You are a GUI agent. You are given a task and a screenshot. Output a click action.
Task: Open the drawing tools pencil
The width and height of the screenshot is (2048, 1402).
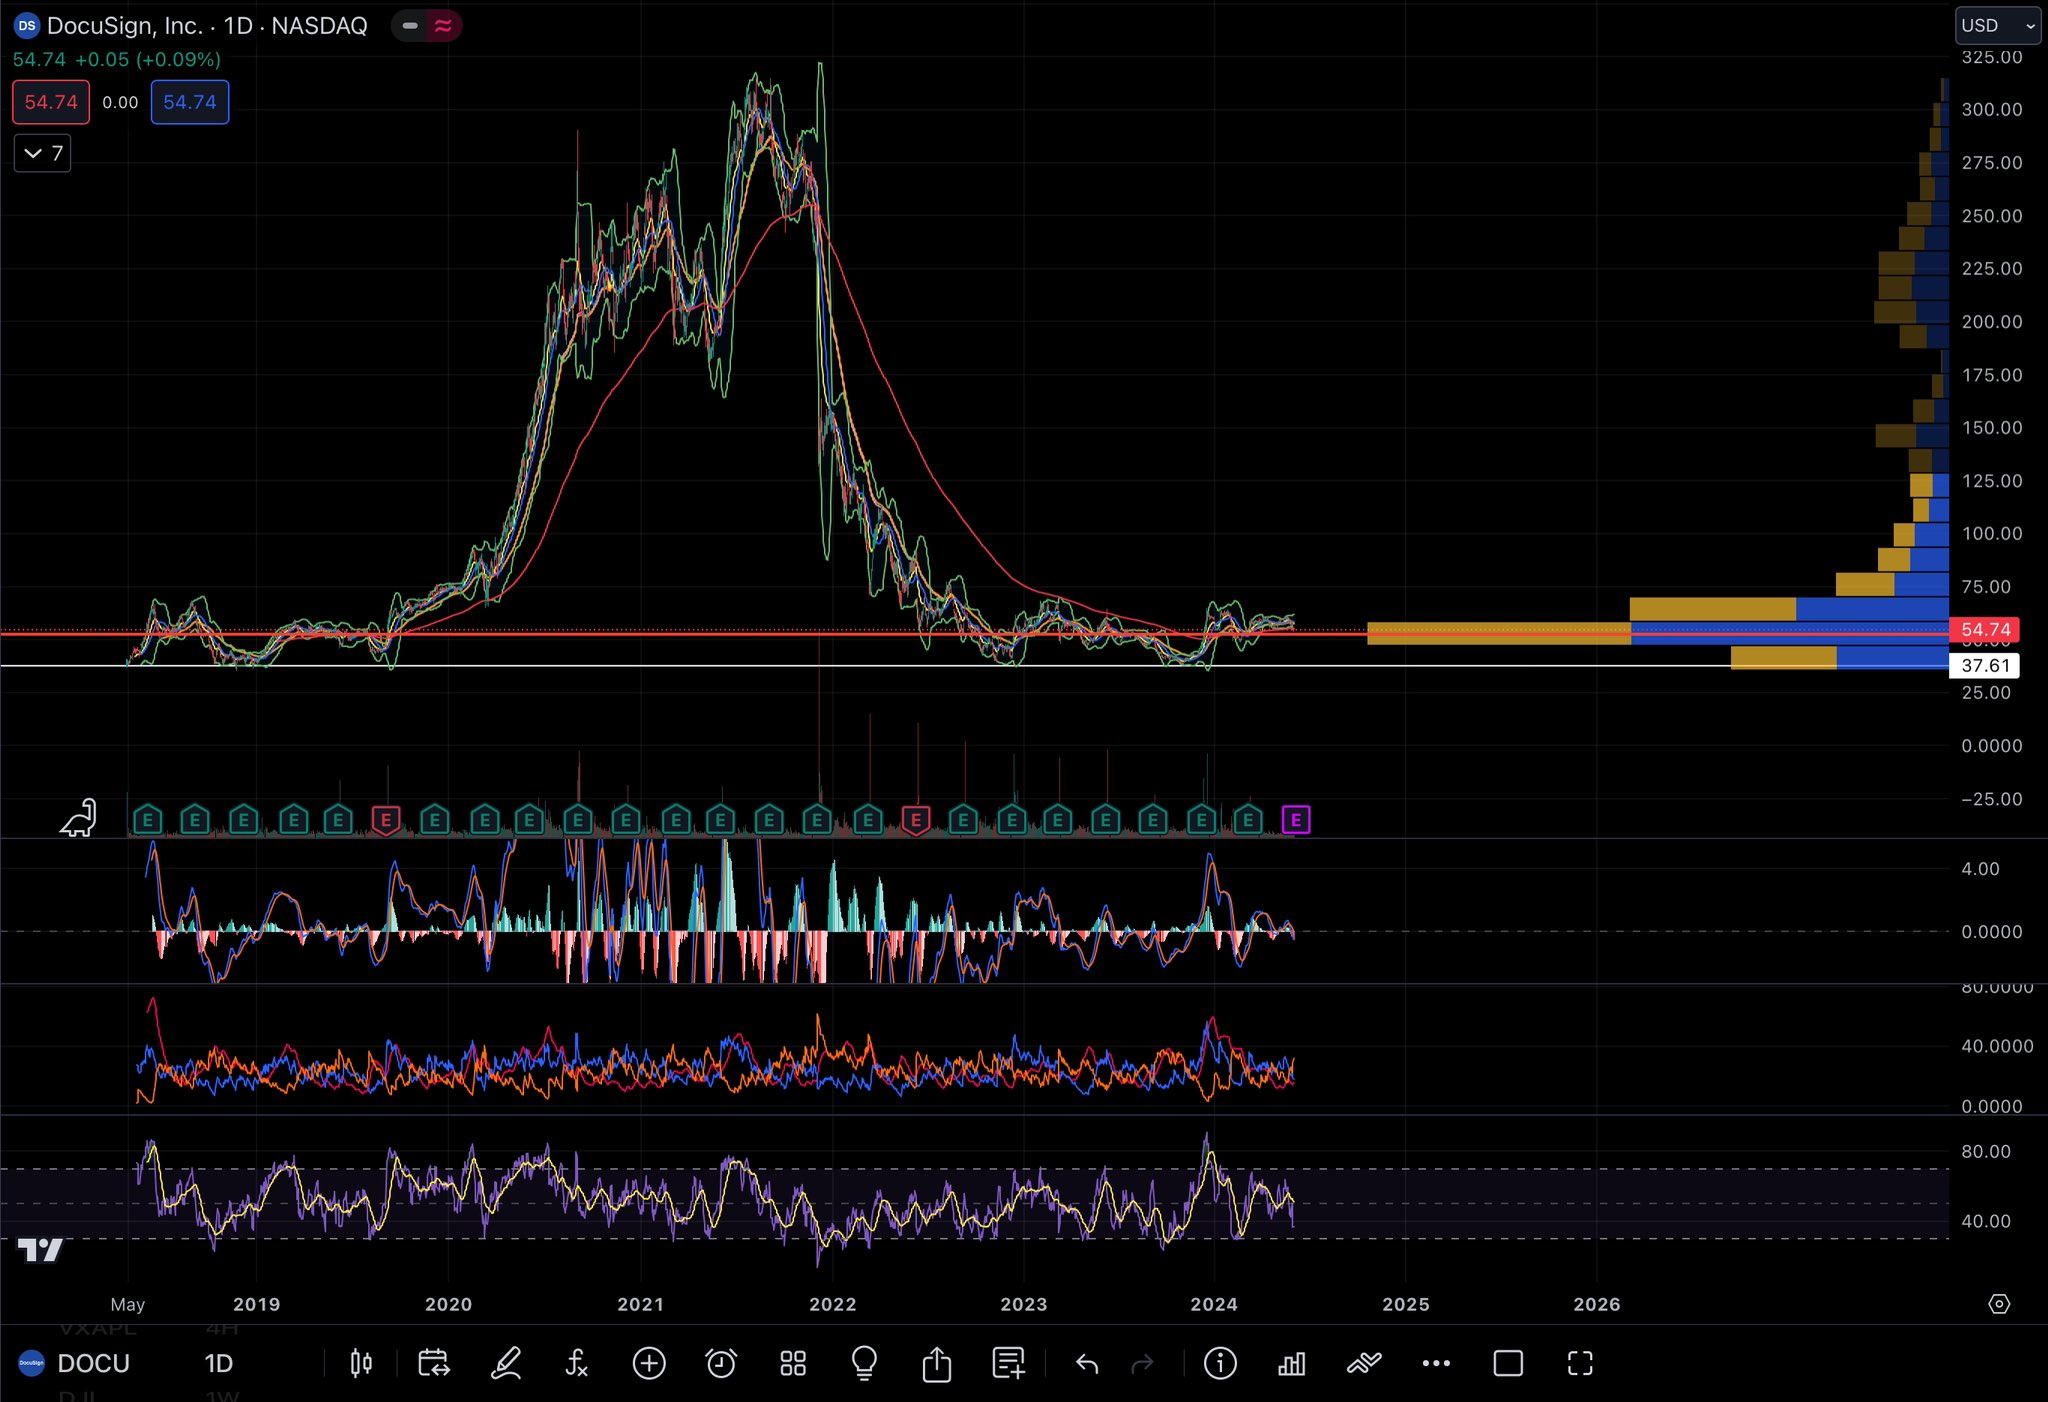(506, 1363)
